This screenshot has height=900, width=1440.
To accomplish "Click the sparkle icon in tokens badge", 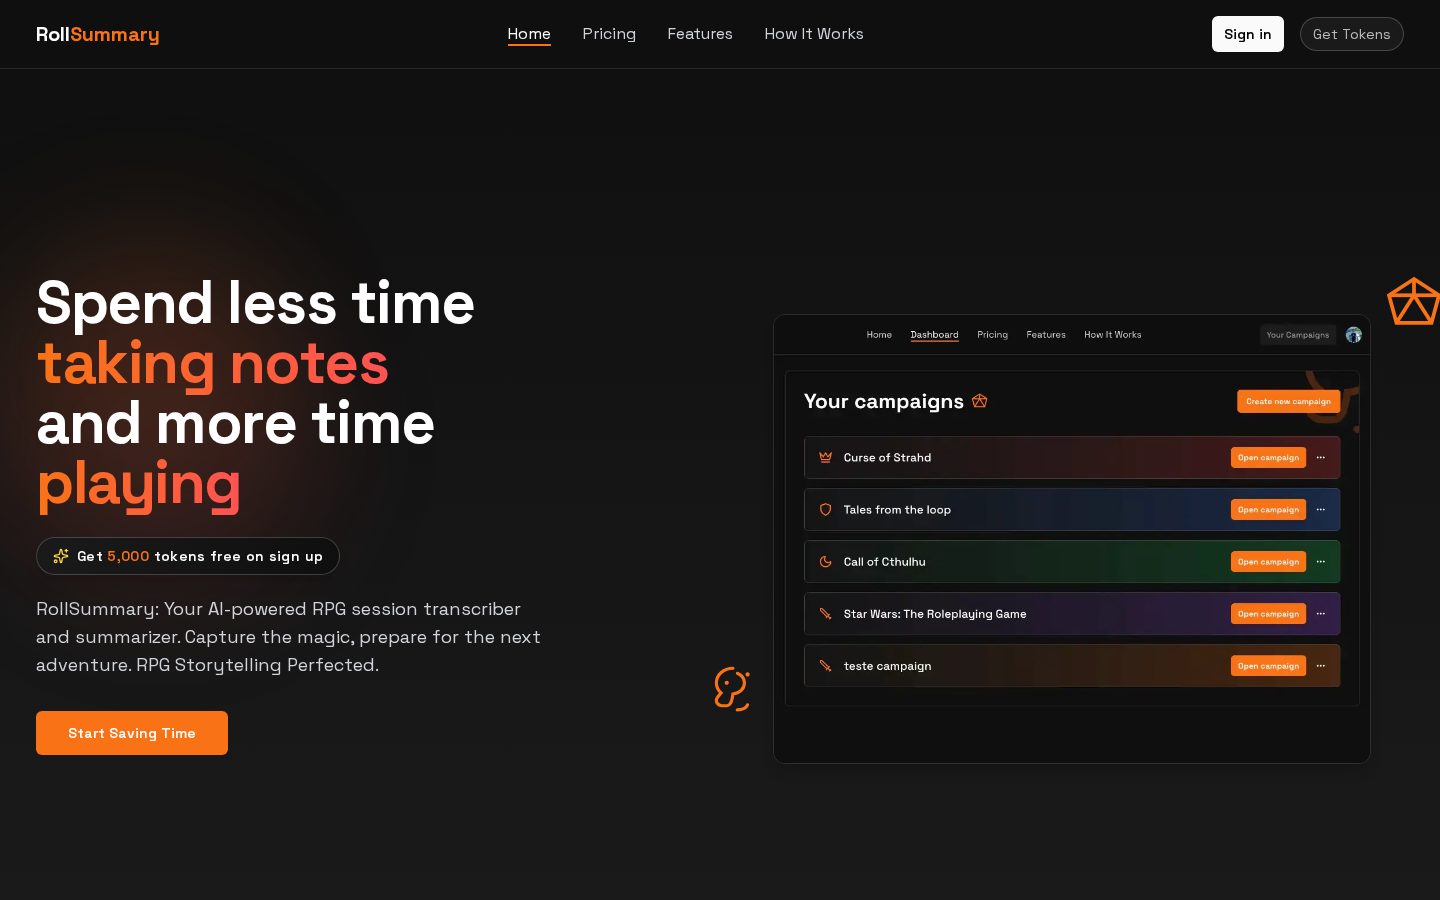I will coord(61,556).
